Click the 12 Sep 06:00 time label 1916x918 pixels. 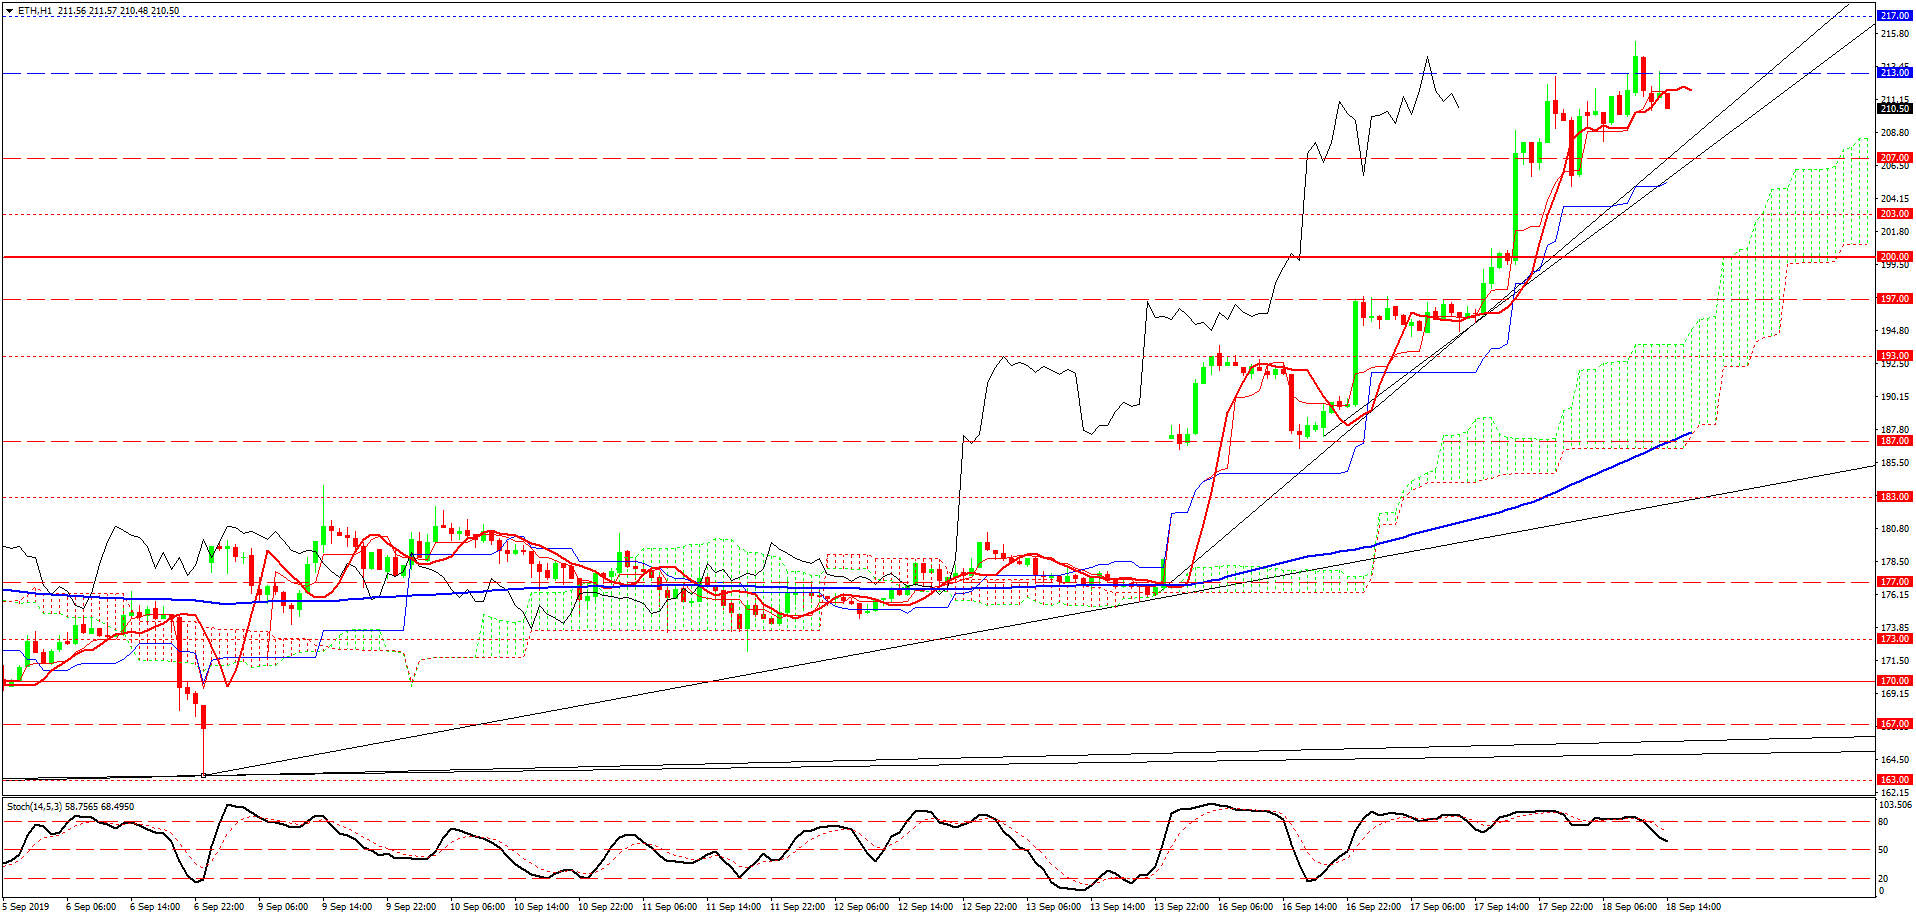tap(861, 907)
